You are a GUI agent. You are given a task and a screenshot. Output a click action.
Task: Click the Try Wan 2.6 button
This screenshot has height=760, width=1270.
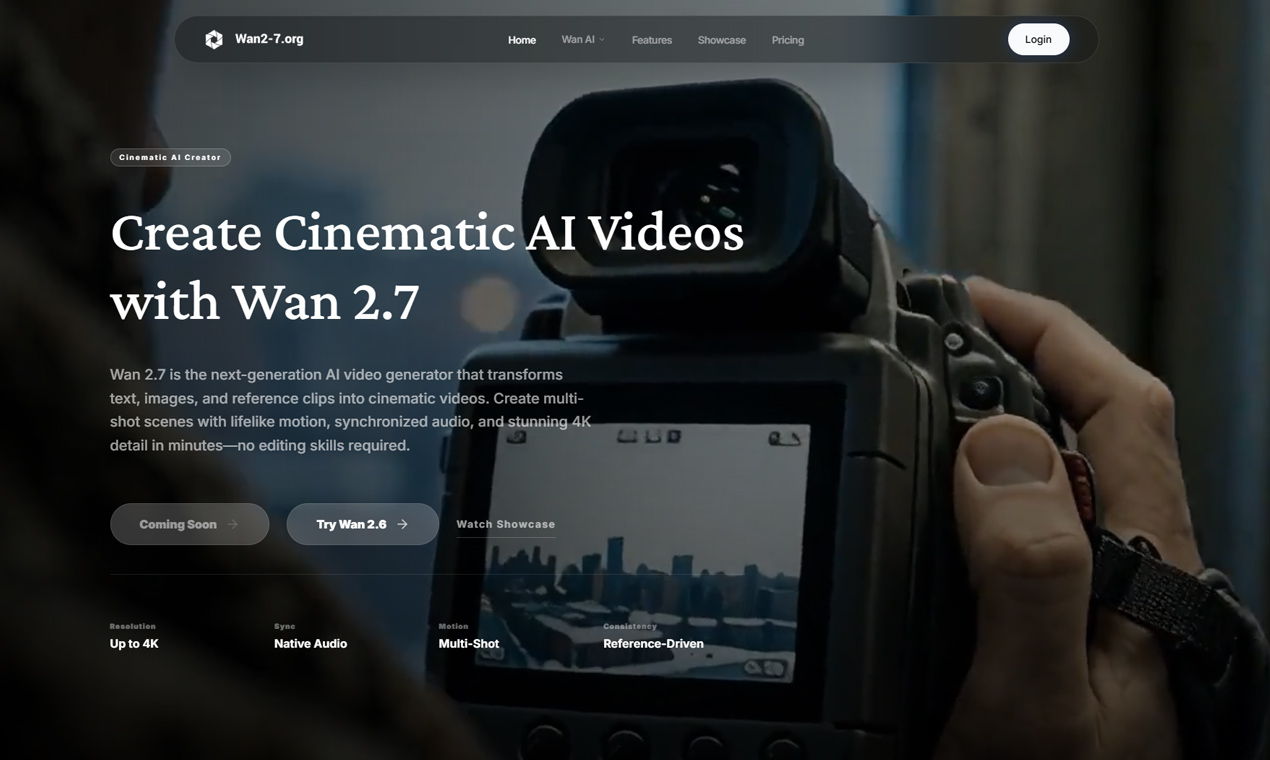[x=362, y=524]
